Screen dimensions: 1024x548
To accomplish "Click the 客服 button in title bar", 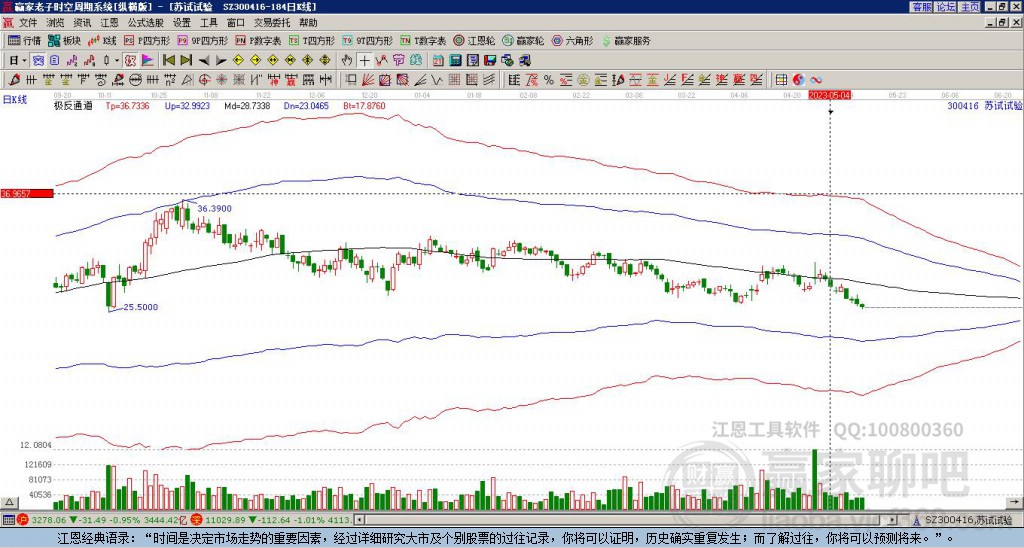I will click(x=922, y=7).
